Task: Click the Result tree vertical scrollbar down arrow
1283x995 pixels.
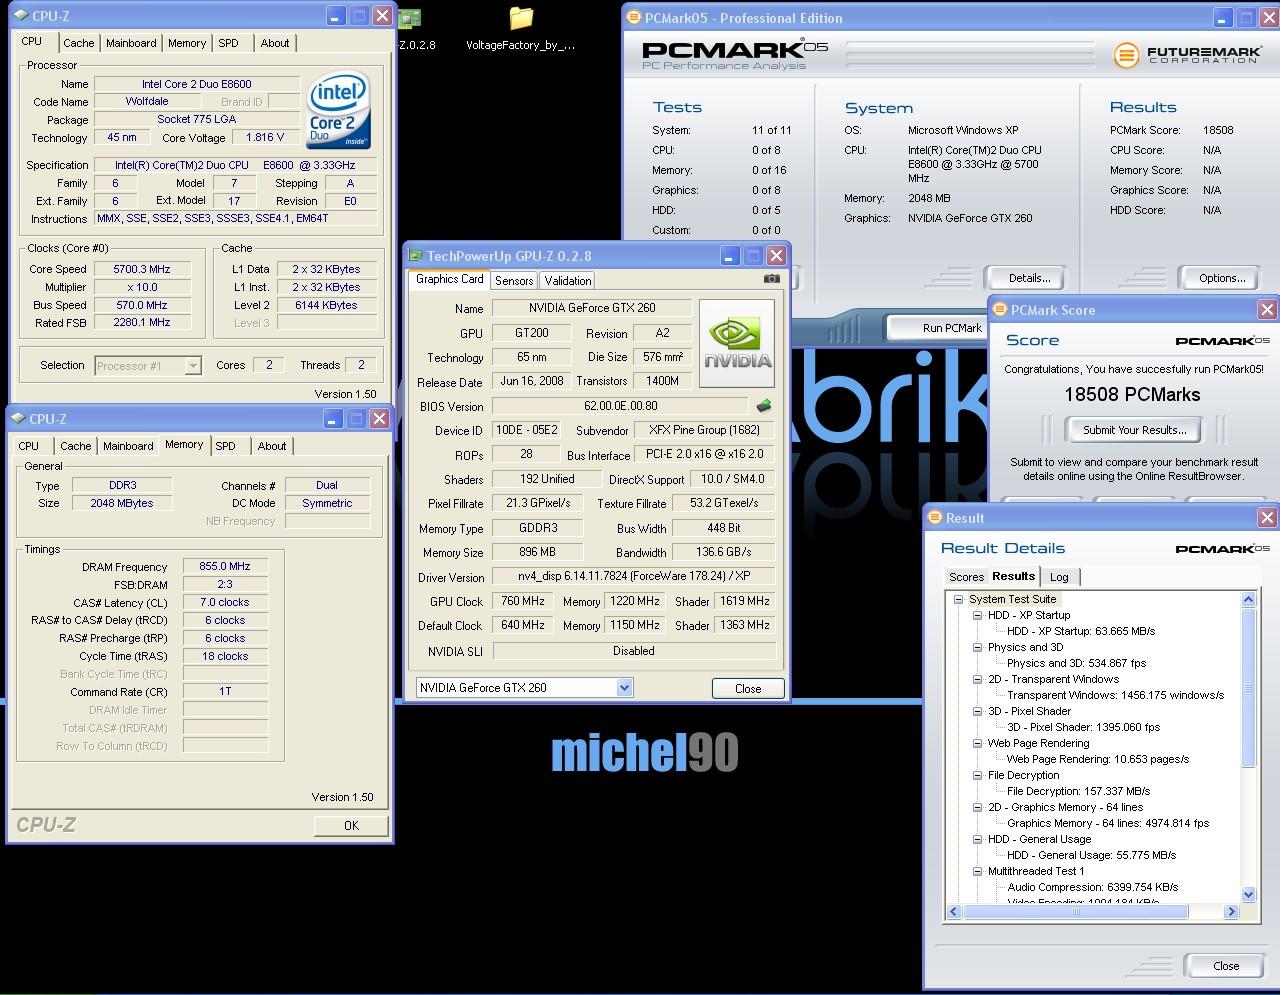Action: pyautogui.click(x=1248, y=895)
